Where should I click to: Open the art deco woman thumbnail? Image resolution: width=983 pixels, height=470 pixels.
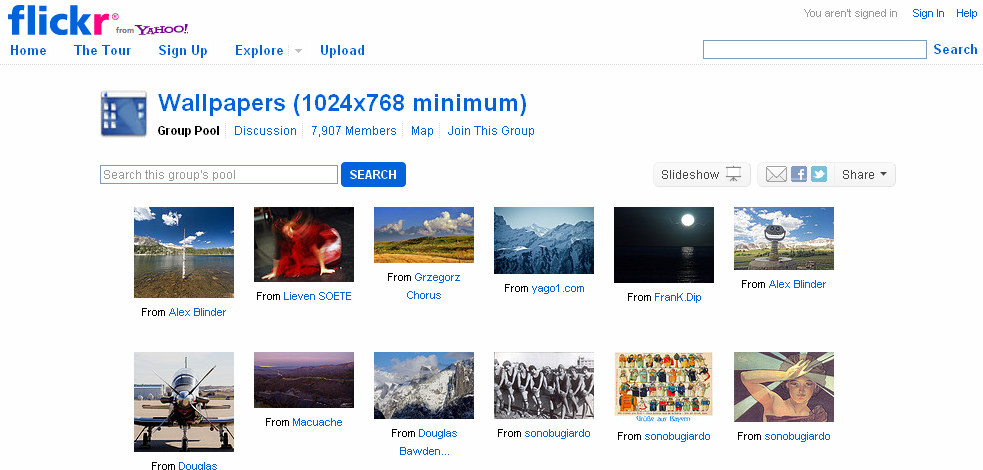(784, 387)
